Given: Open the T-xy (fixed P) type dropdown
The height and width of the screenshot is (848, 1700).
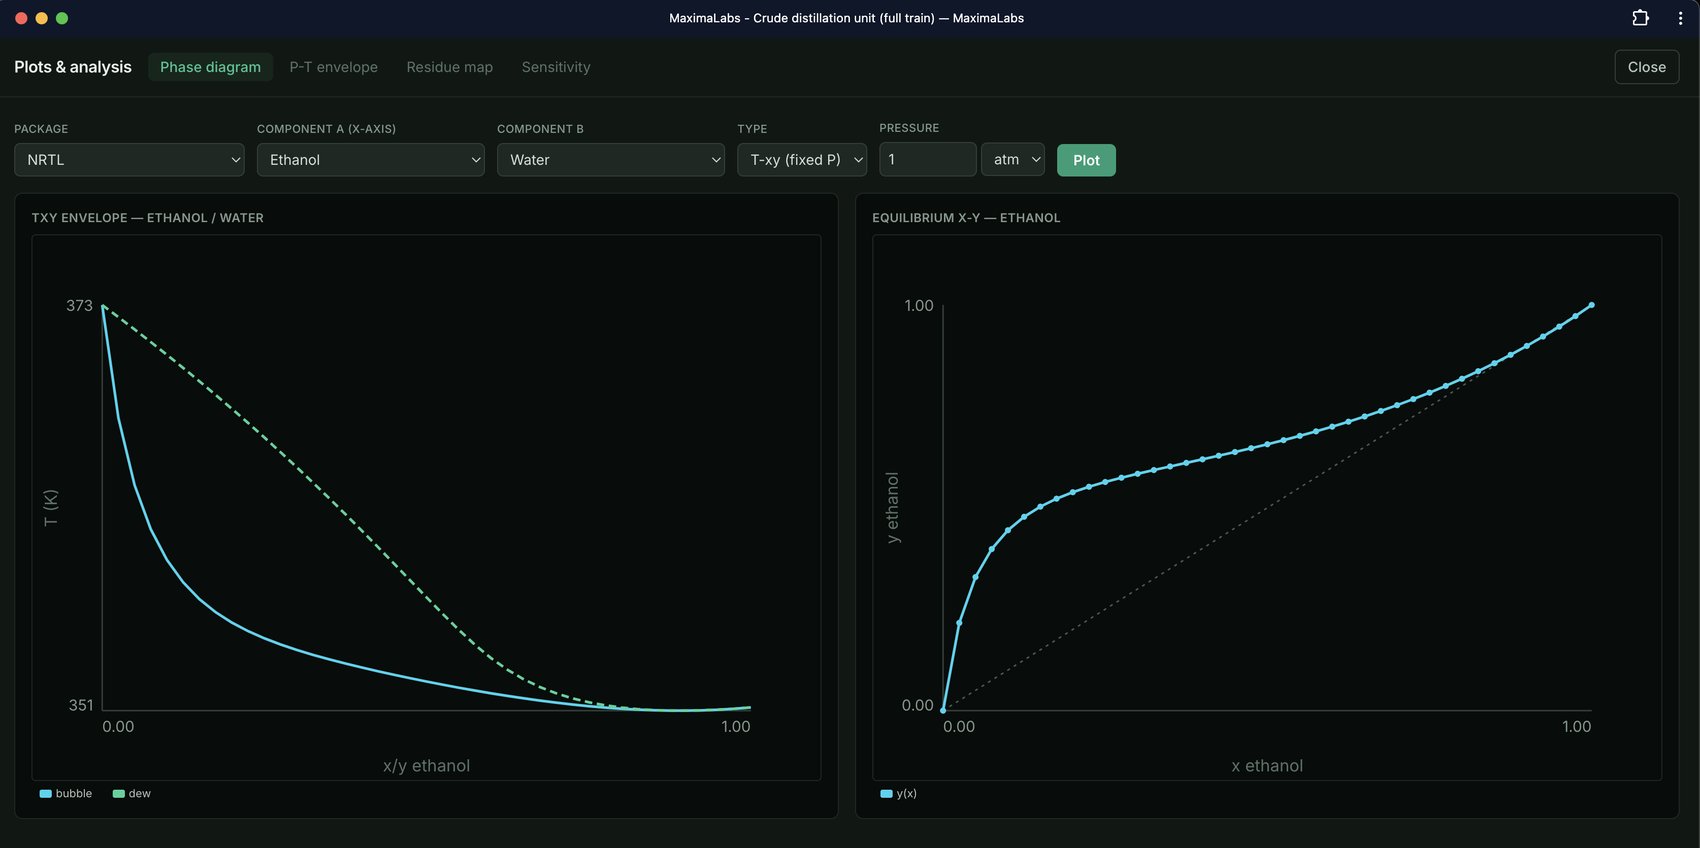Looking at the screenshot, I should click(802, 160).
